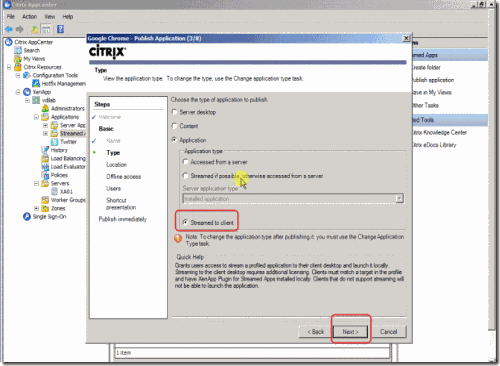Screen dimensions: 500x366
Task: Click the Single Sign-On icon
Action: point(27,217)
